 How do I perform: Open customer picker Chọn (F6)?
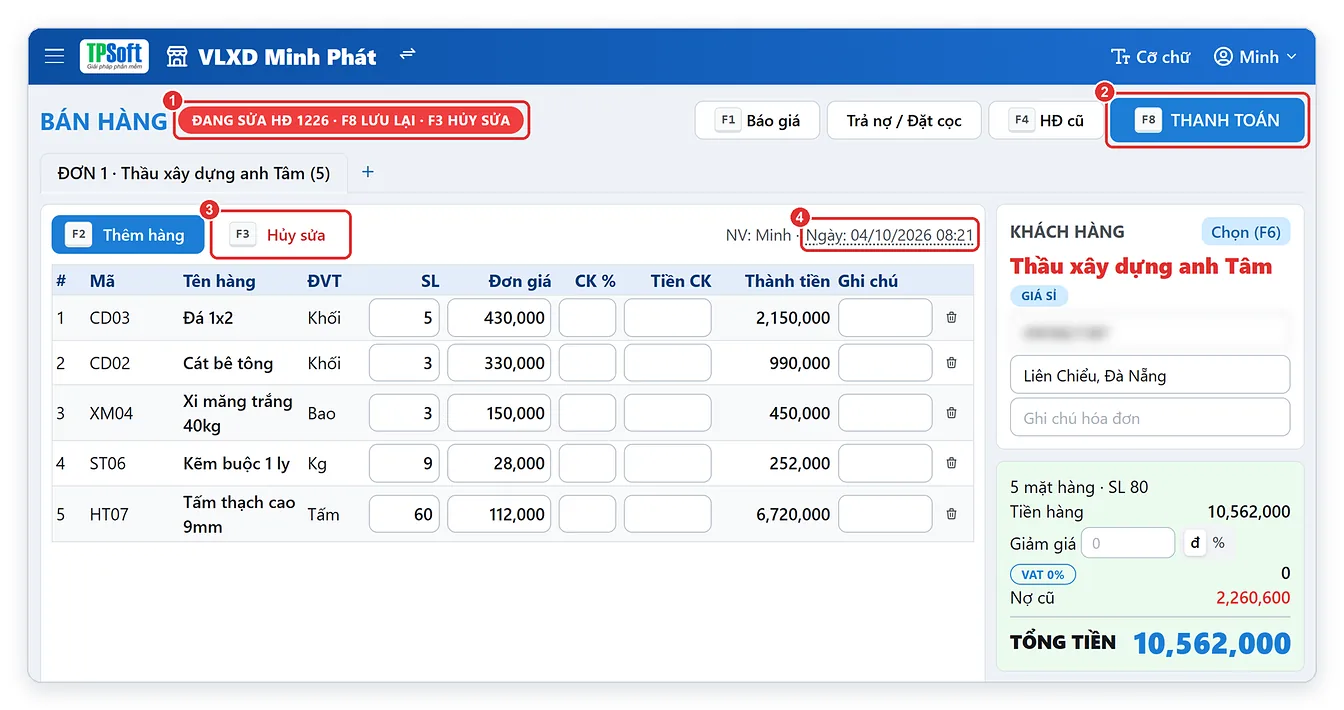click(x=1245, y=232)
